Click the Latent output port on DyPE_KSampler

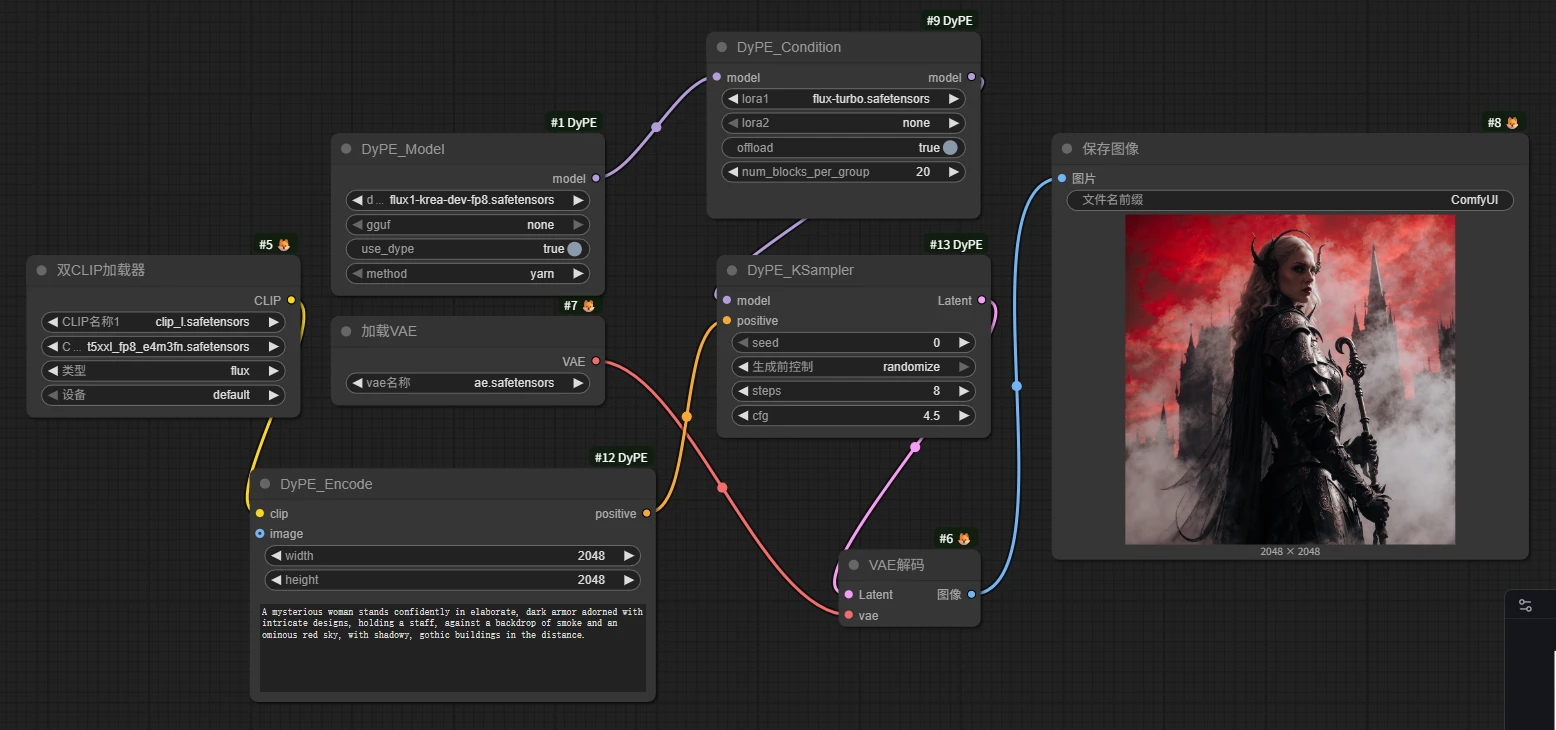981,300
